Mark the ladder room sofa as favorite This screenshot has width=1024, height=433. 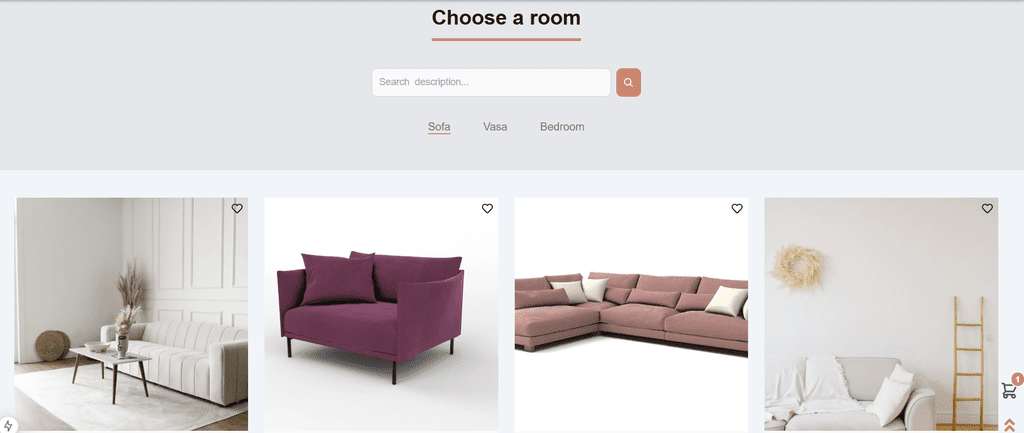point(987,208)
